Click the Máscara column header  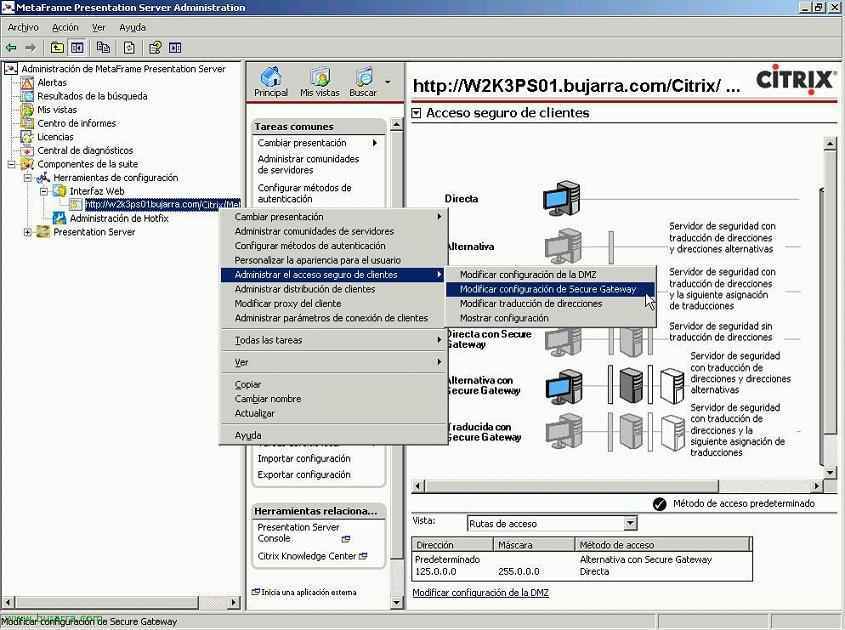pyautogui.click(x=535, y=545)
